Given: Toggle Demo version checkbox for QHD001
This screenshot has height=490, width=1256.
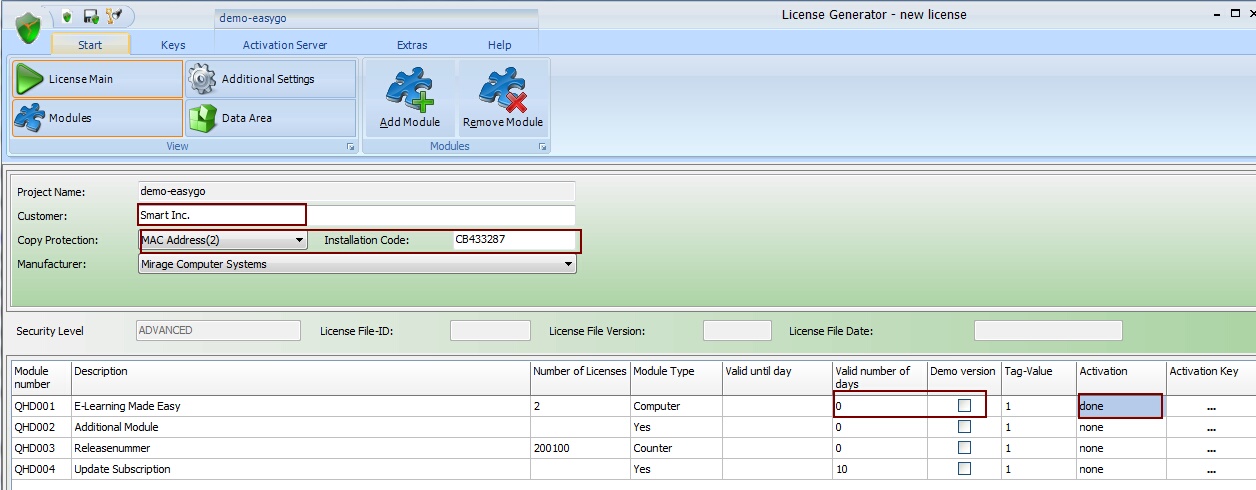Looking at the screenshot, I should click(x=964, y=406).
